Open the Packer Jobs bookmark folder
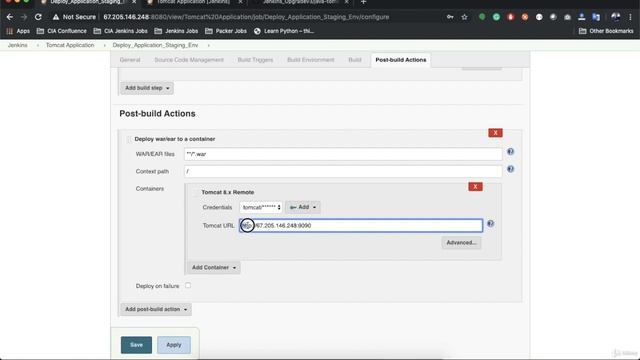Image resolution: width=640 pixels, height=360 pixels. (226, 31)
